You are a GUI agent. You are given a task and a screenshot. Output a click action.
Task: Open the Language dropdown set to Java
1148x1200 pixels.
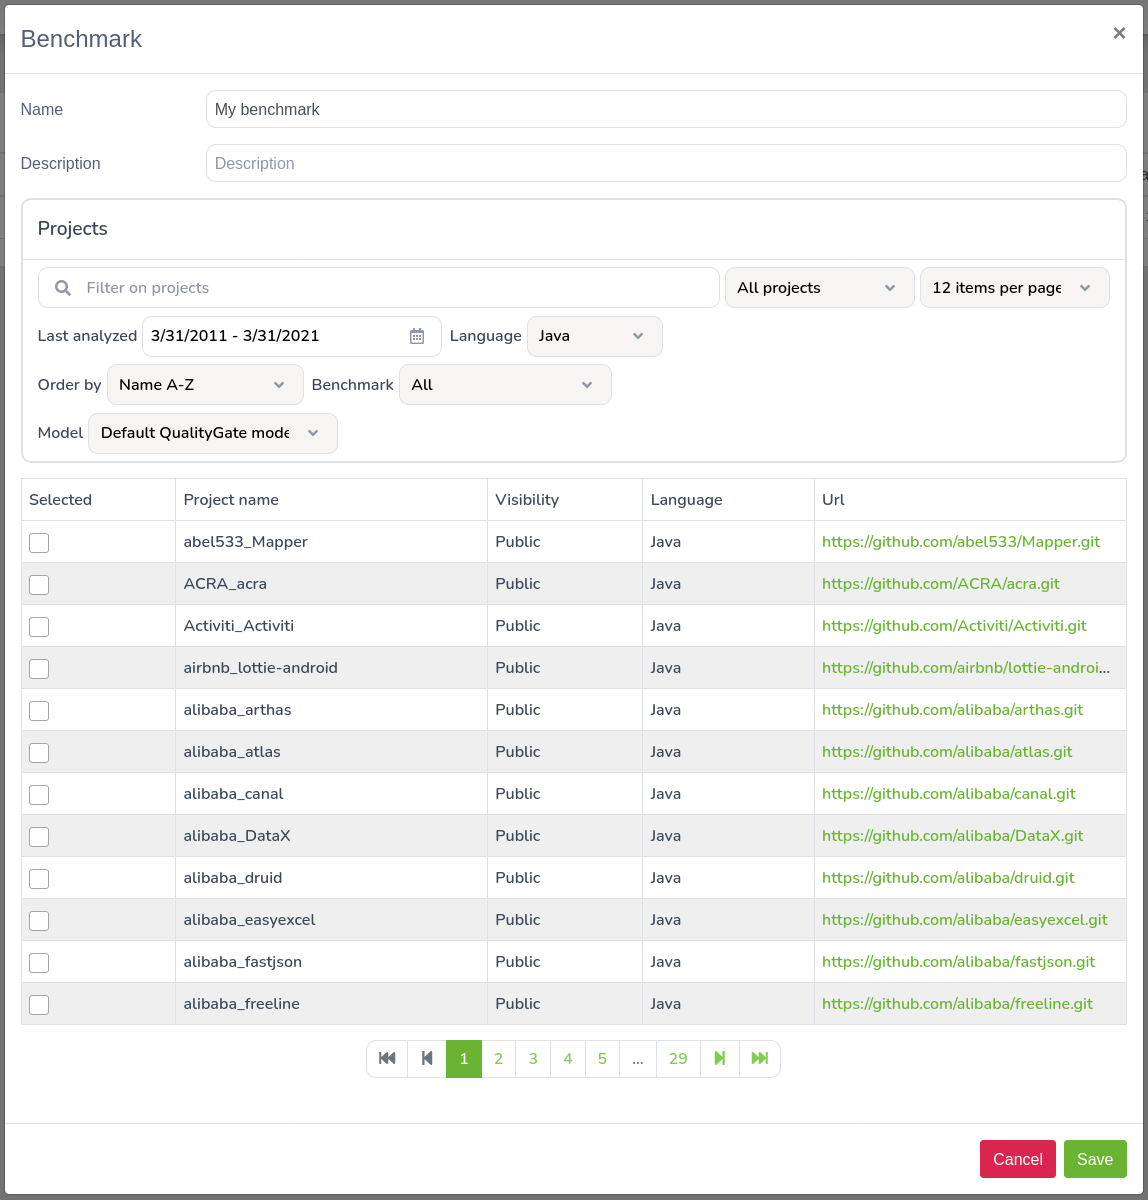point(594,336)
